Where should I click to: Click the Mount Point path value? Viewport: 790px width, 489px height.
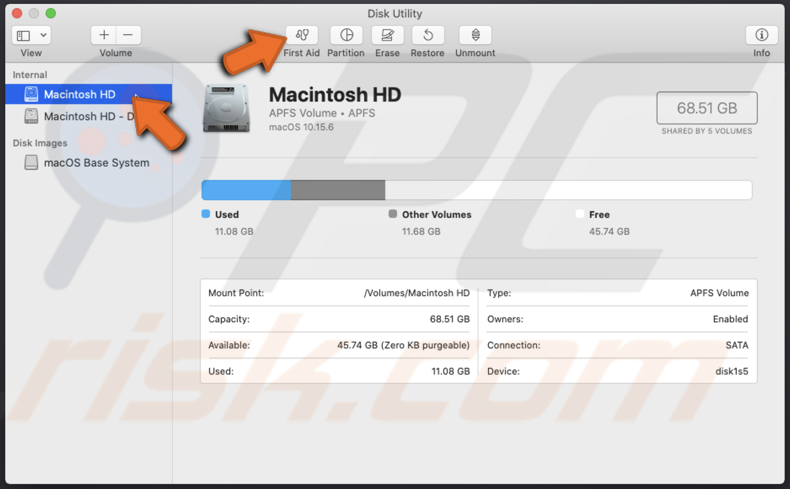click(416, 293)
